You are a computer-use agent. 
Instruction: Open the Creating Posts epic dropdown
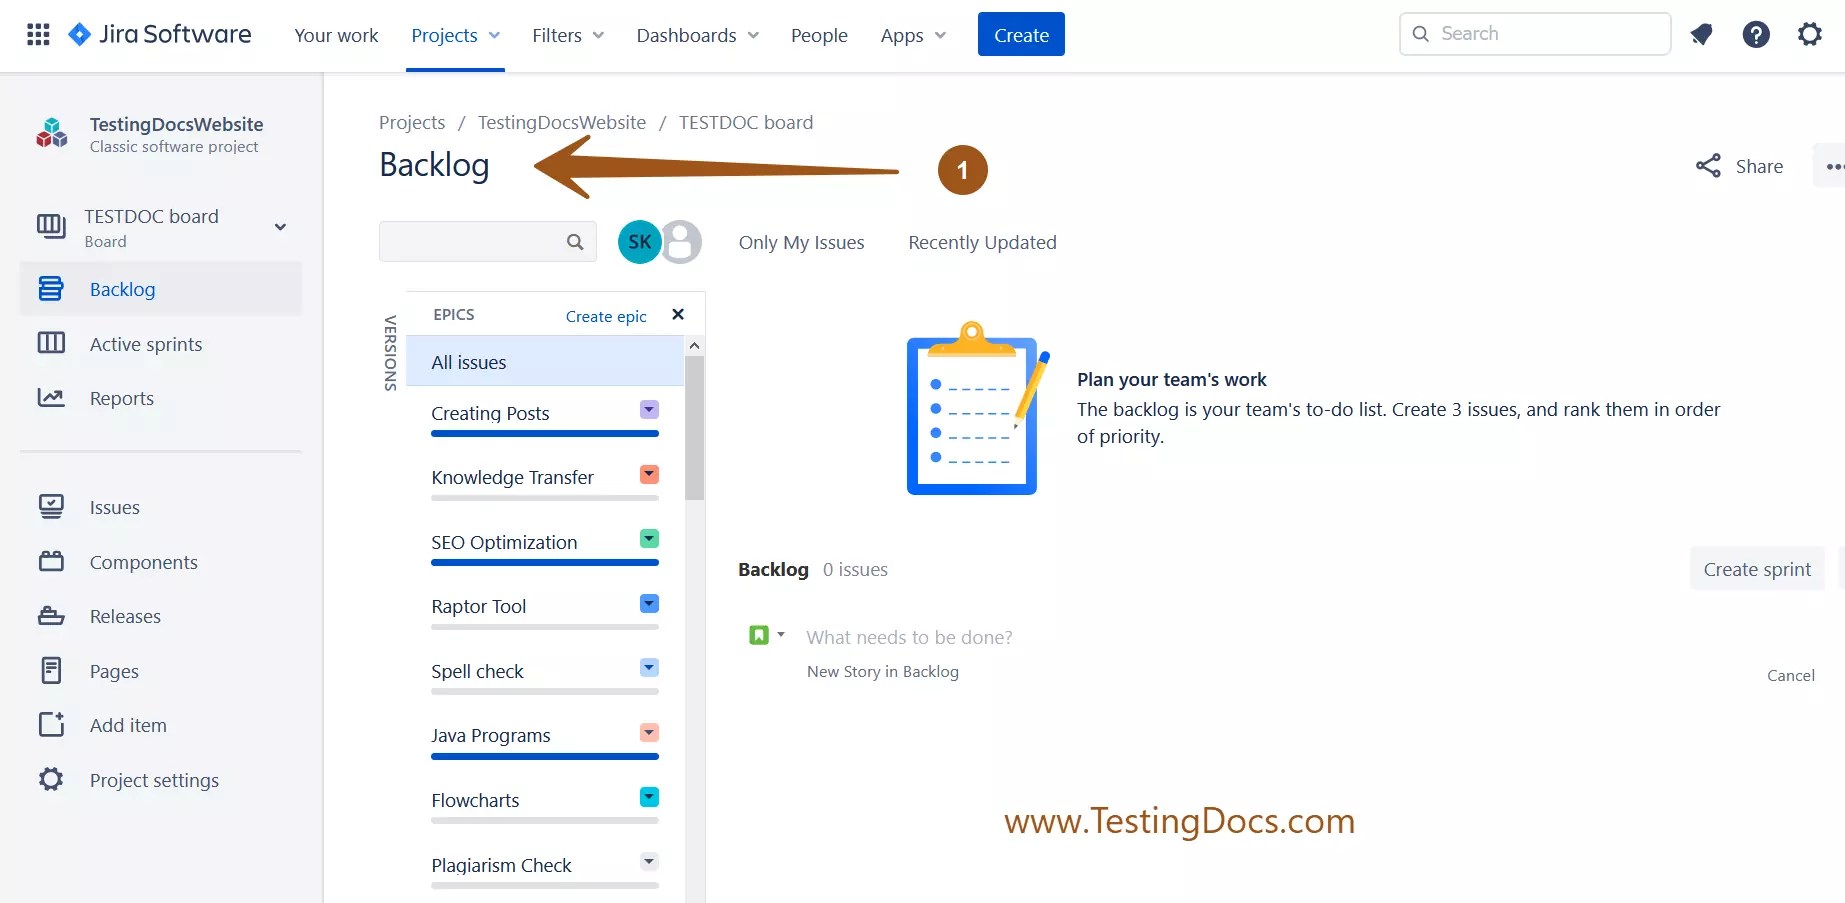click(649, 409)
